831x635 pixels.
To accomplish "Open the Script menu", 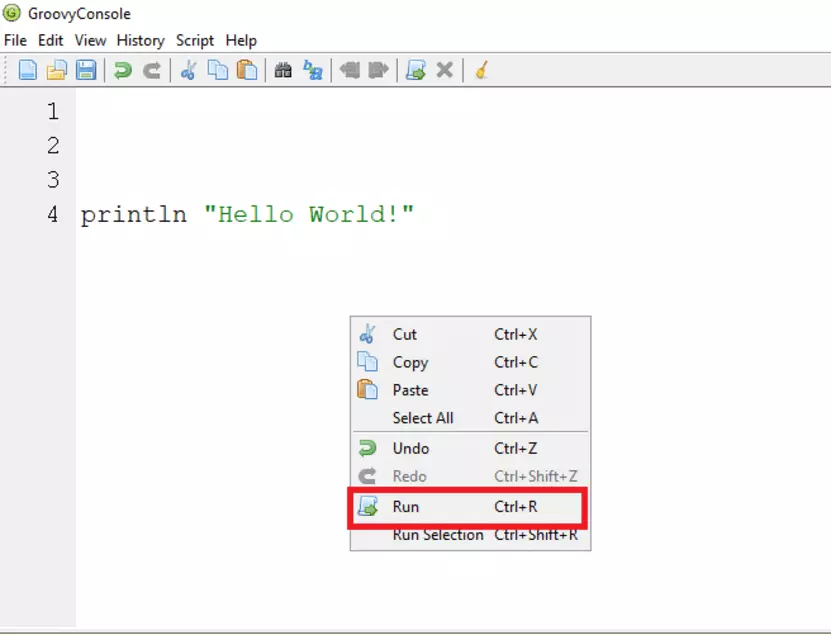I will pyautogui.click(x=194, y=40).
